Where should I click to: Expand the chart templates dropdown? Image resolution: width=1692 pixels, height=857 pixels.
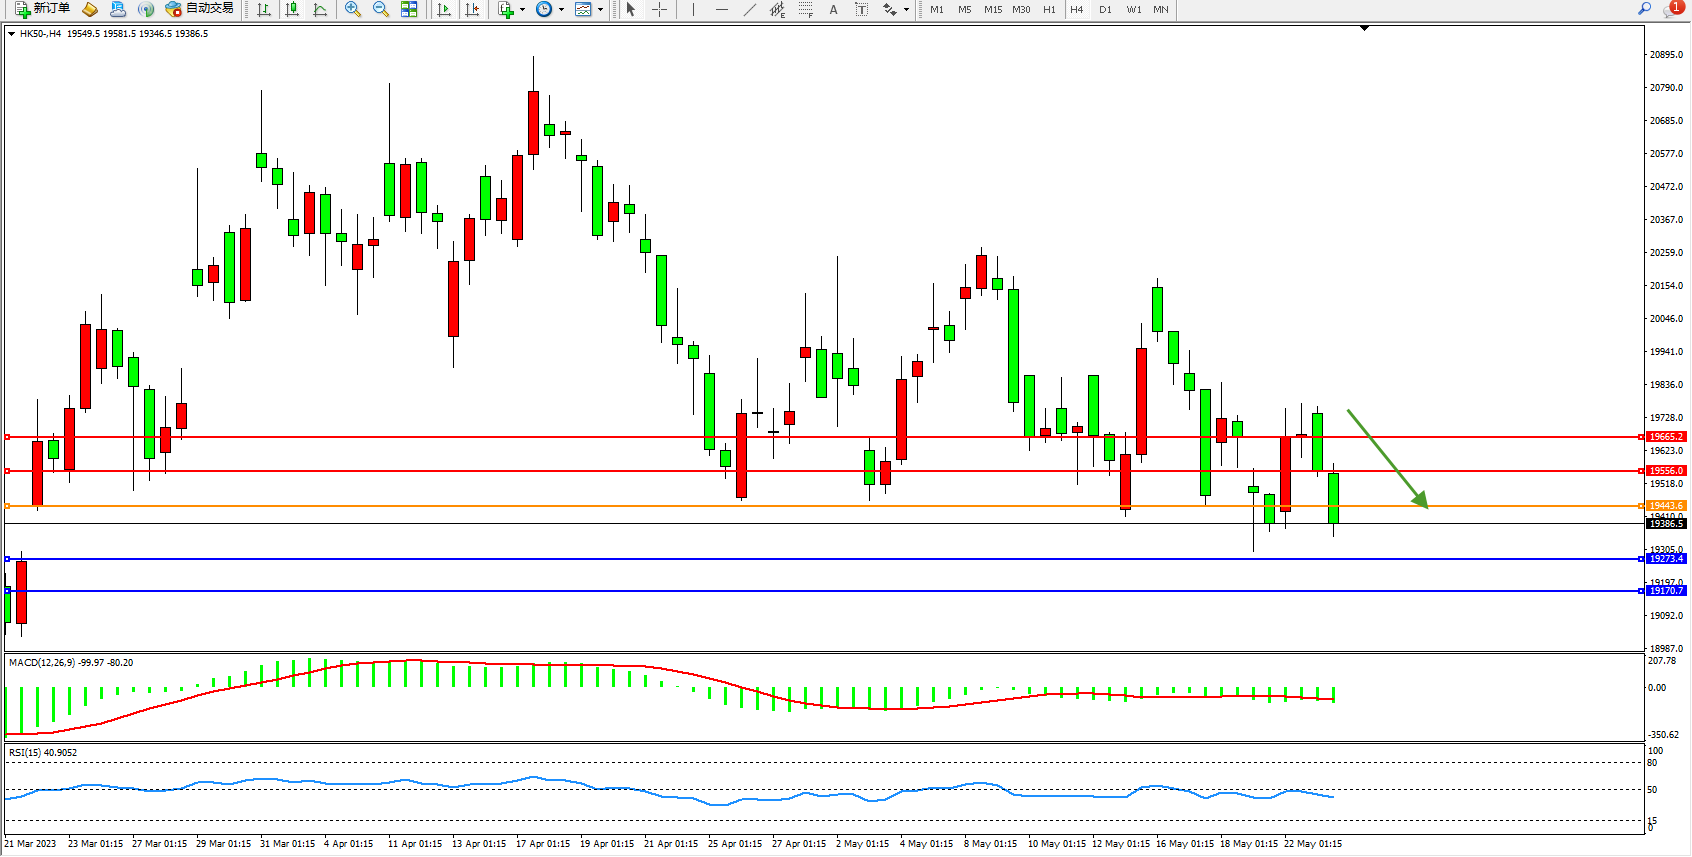coord(600,9)
